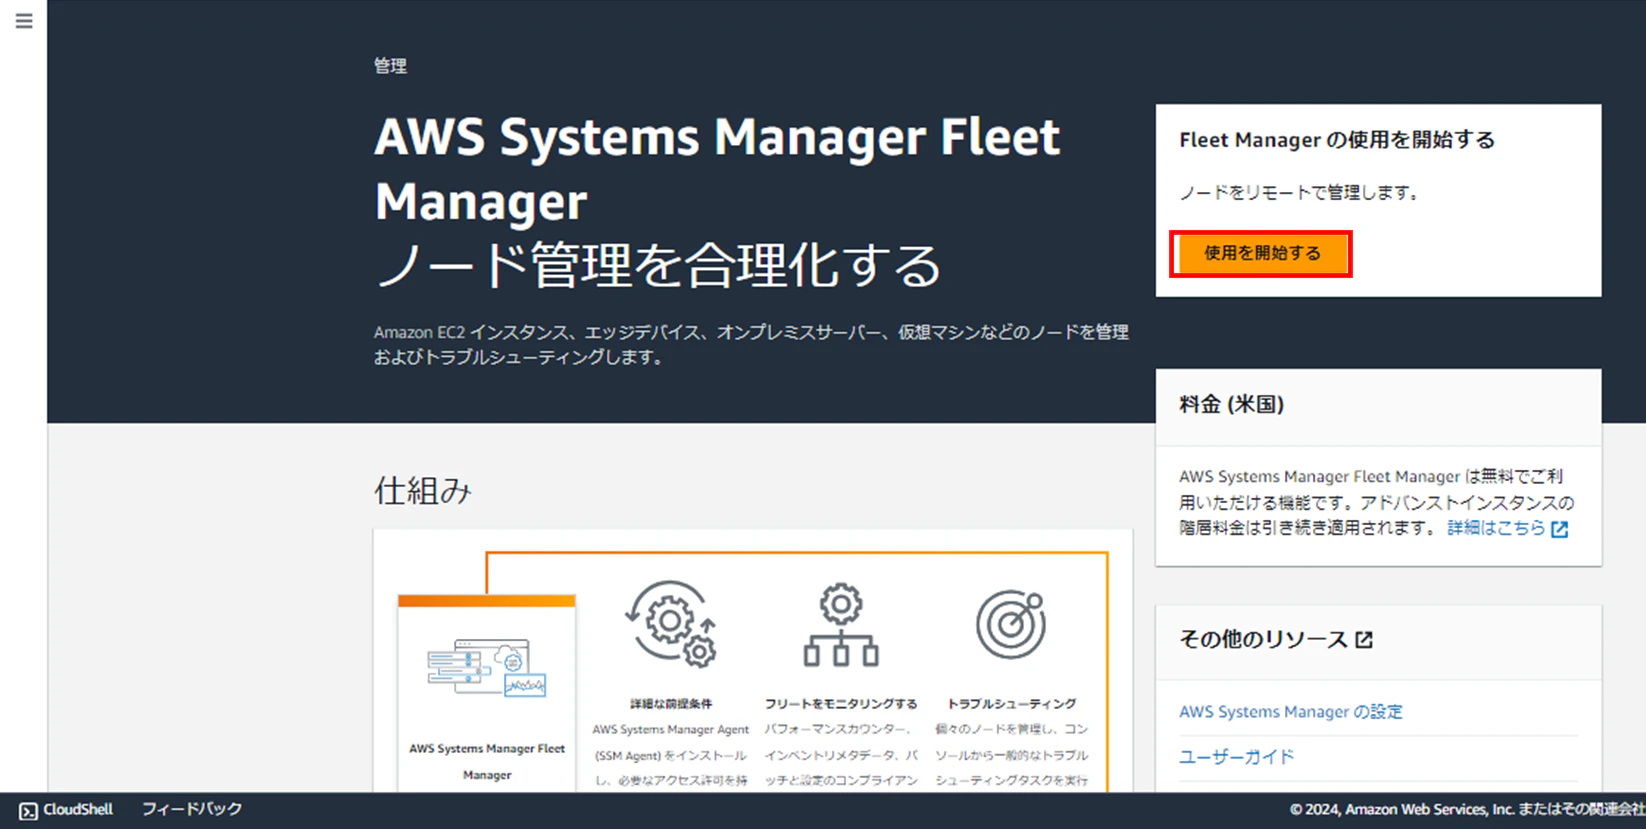1646x829 pixels.
Task: Click the target icon above トラブルシューティング
Action: click(1011, 625)
